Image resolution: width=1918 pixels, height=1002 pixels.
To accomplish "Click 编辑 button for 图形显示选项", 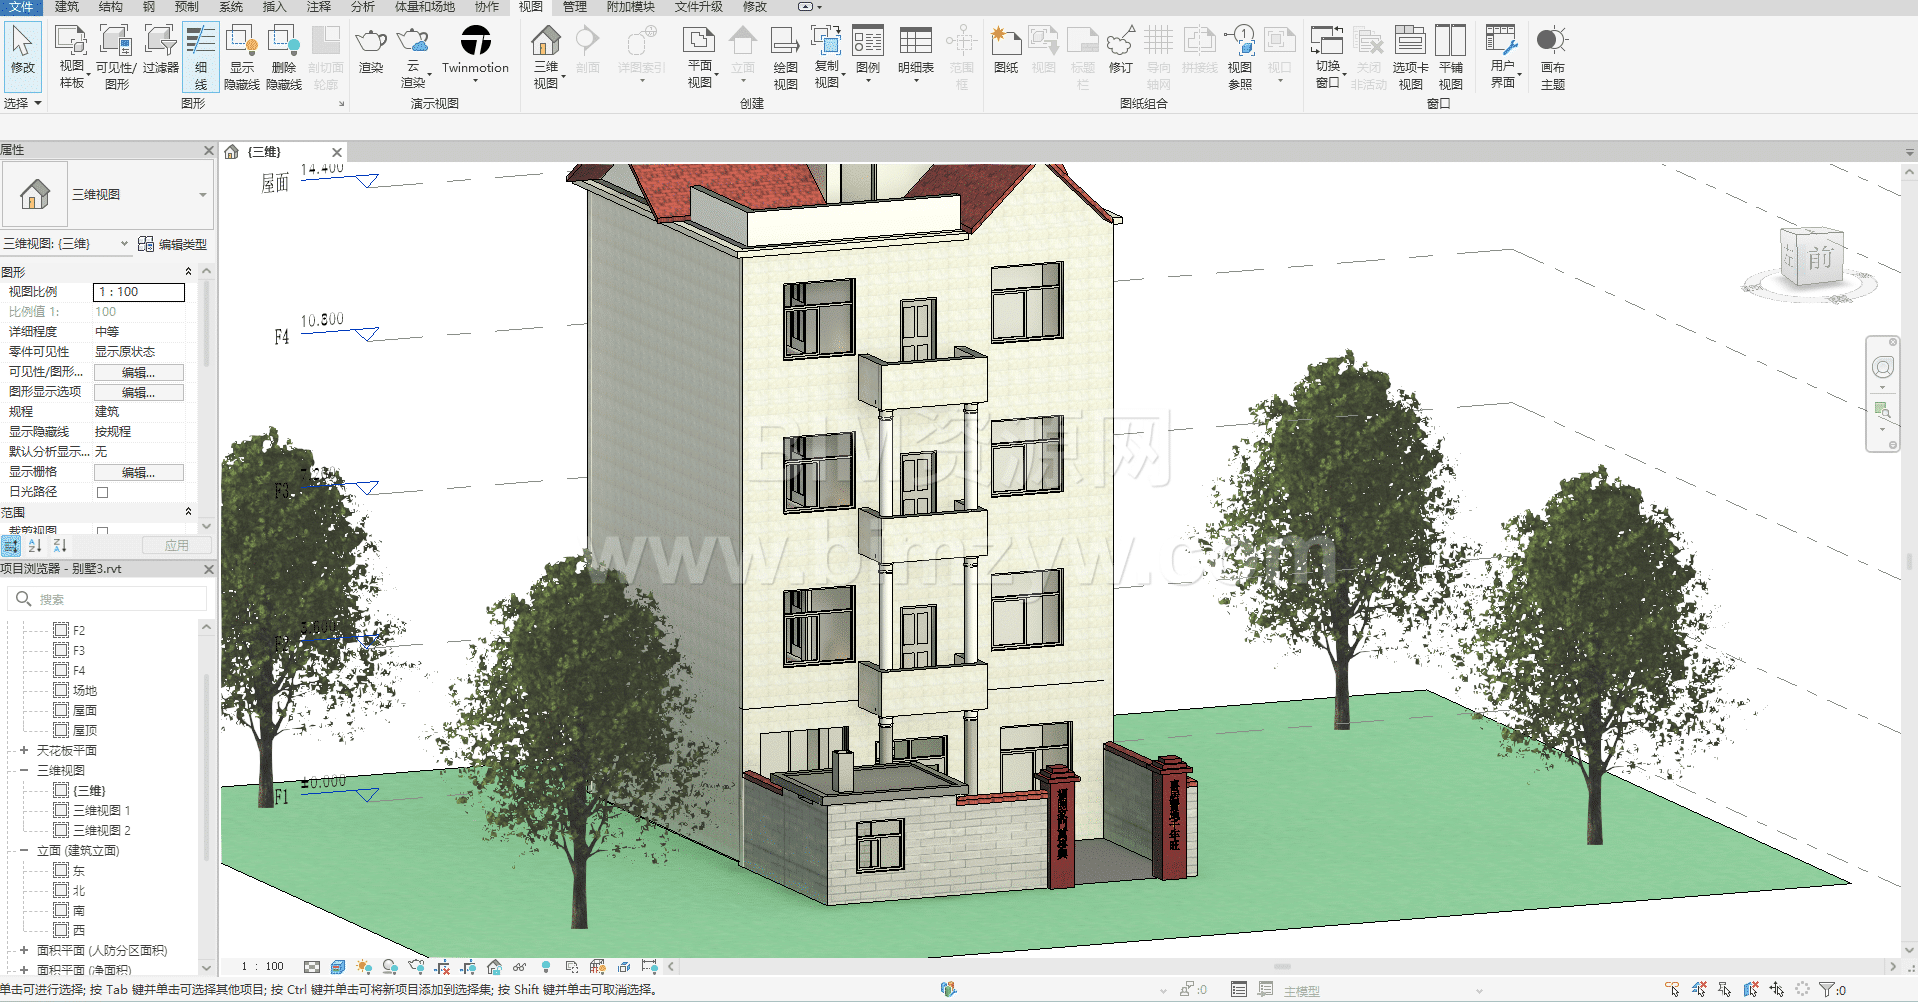I will (x=138, y=392).
